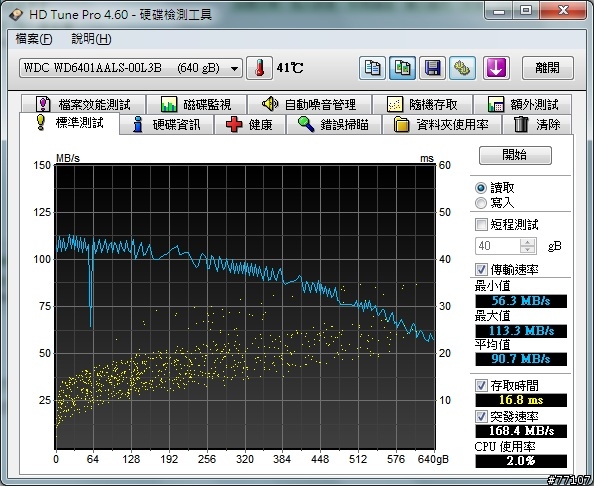
Task: Open options via gears icon
Action: click(462, 68)
